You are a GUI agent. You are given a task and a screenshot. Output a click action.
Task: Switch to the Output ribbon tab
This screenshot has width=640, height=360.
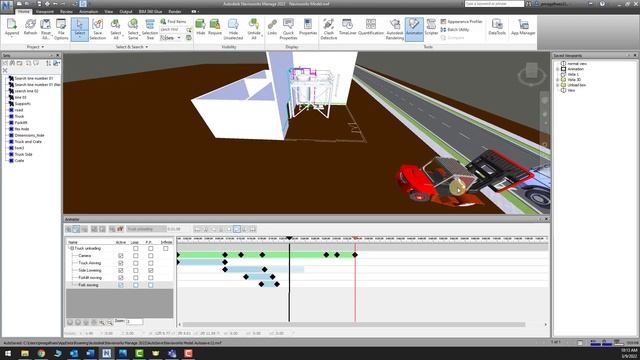pyautogui.click(x=126, y=11)
